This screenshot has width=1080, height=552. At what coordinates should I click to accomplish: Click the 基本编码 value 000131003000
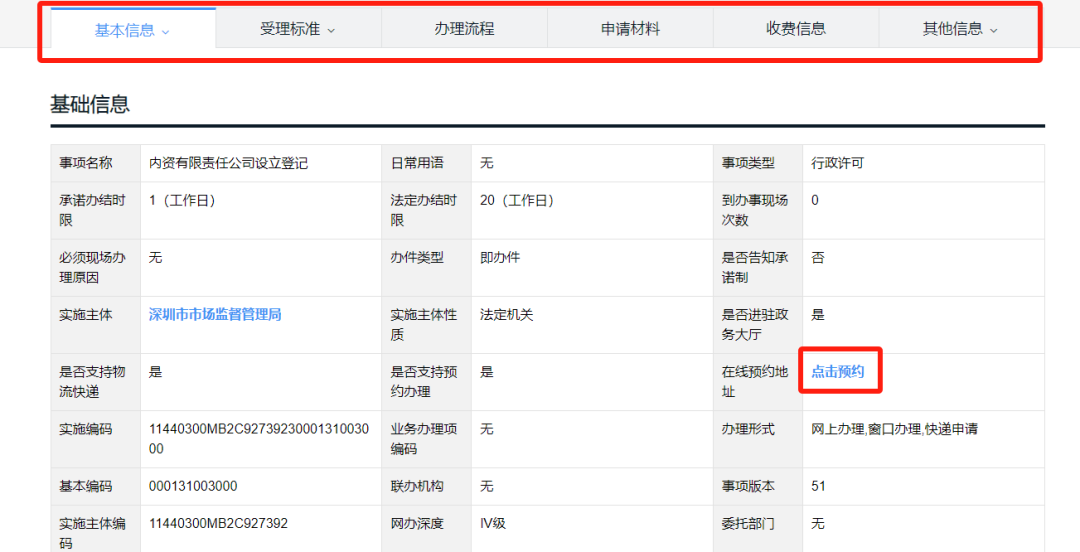(194, 486)
